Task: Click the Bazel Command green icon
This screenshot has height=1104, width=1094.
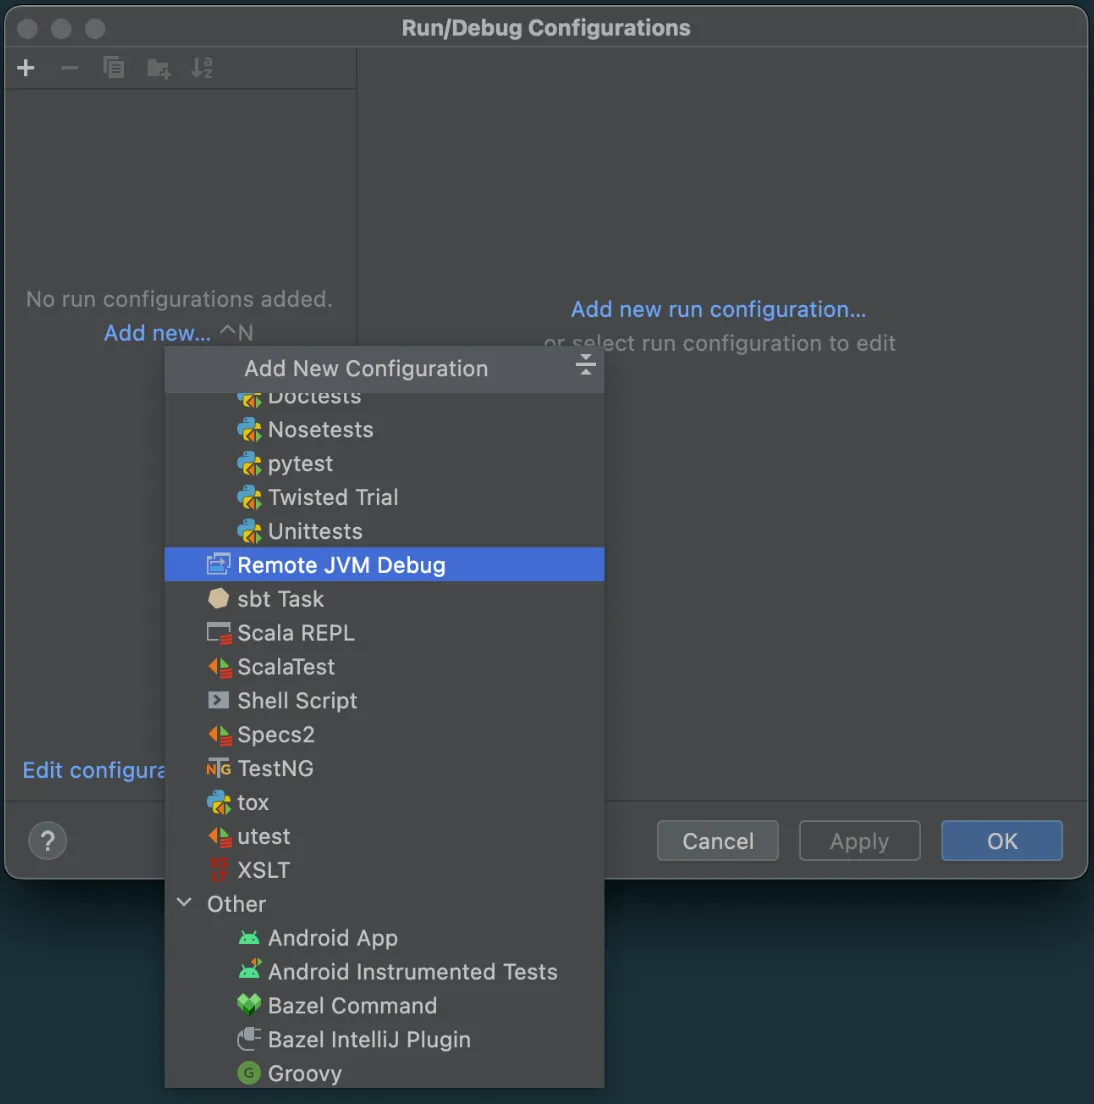Action: coord(249,1005)
